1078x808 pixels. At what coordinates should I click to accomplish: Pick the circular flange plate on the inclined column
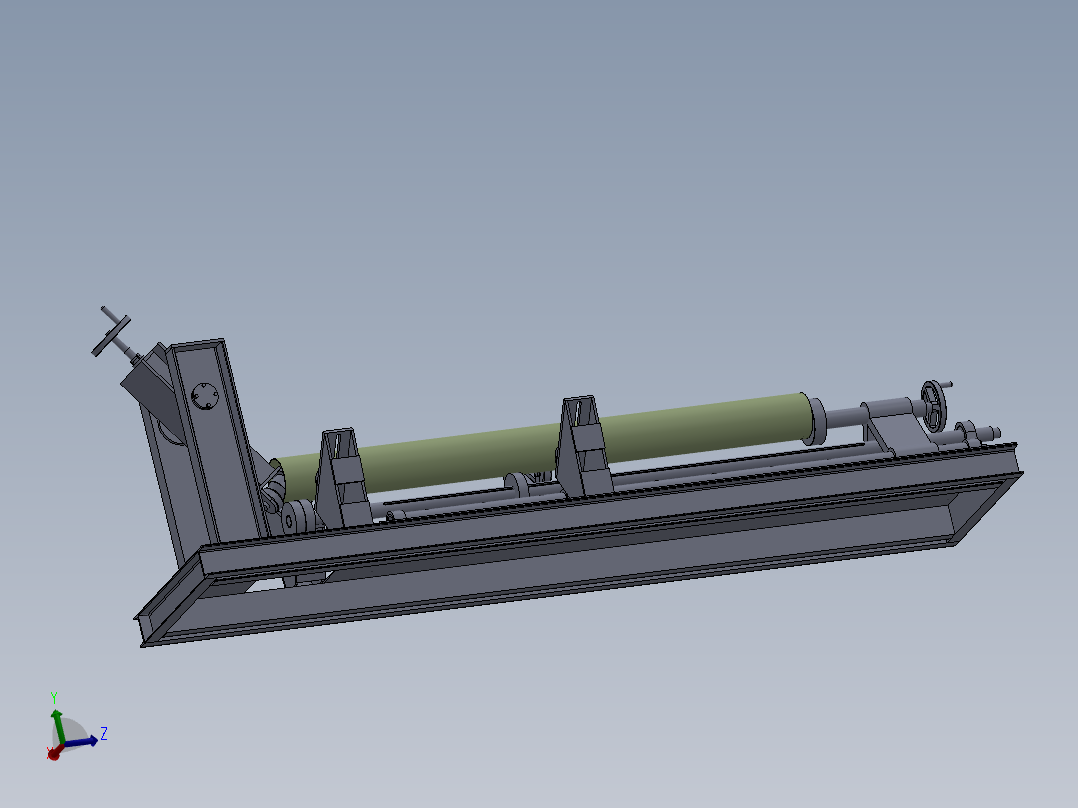coord(205,396)
